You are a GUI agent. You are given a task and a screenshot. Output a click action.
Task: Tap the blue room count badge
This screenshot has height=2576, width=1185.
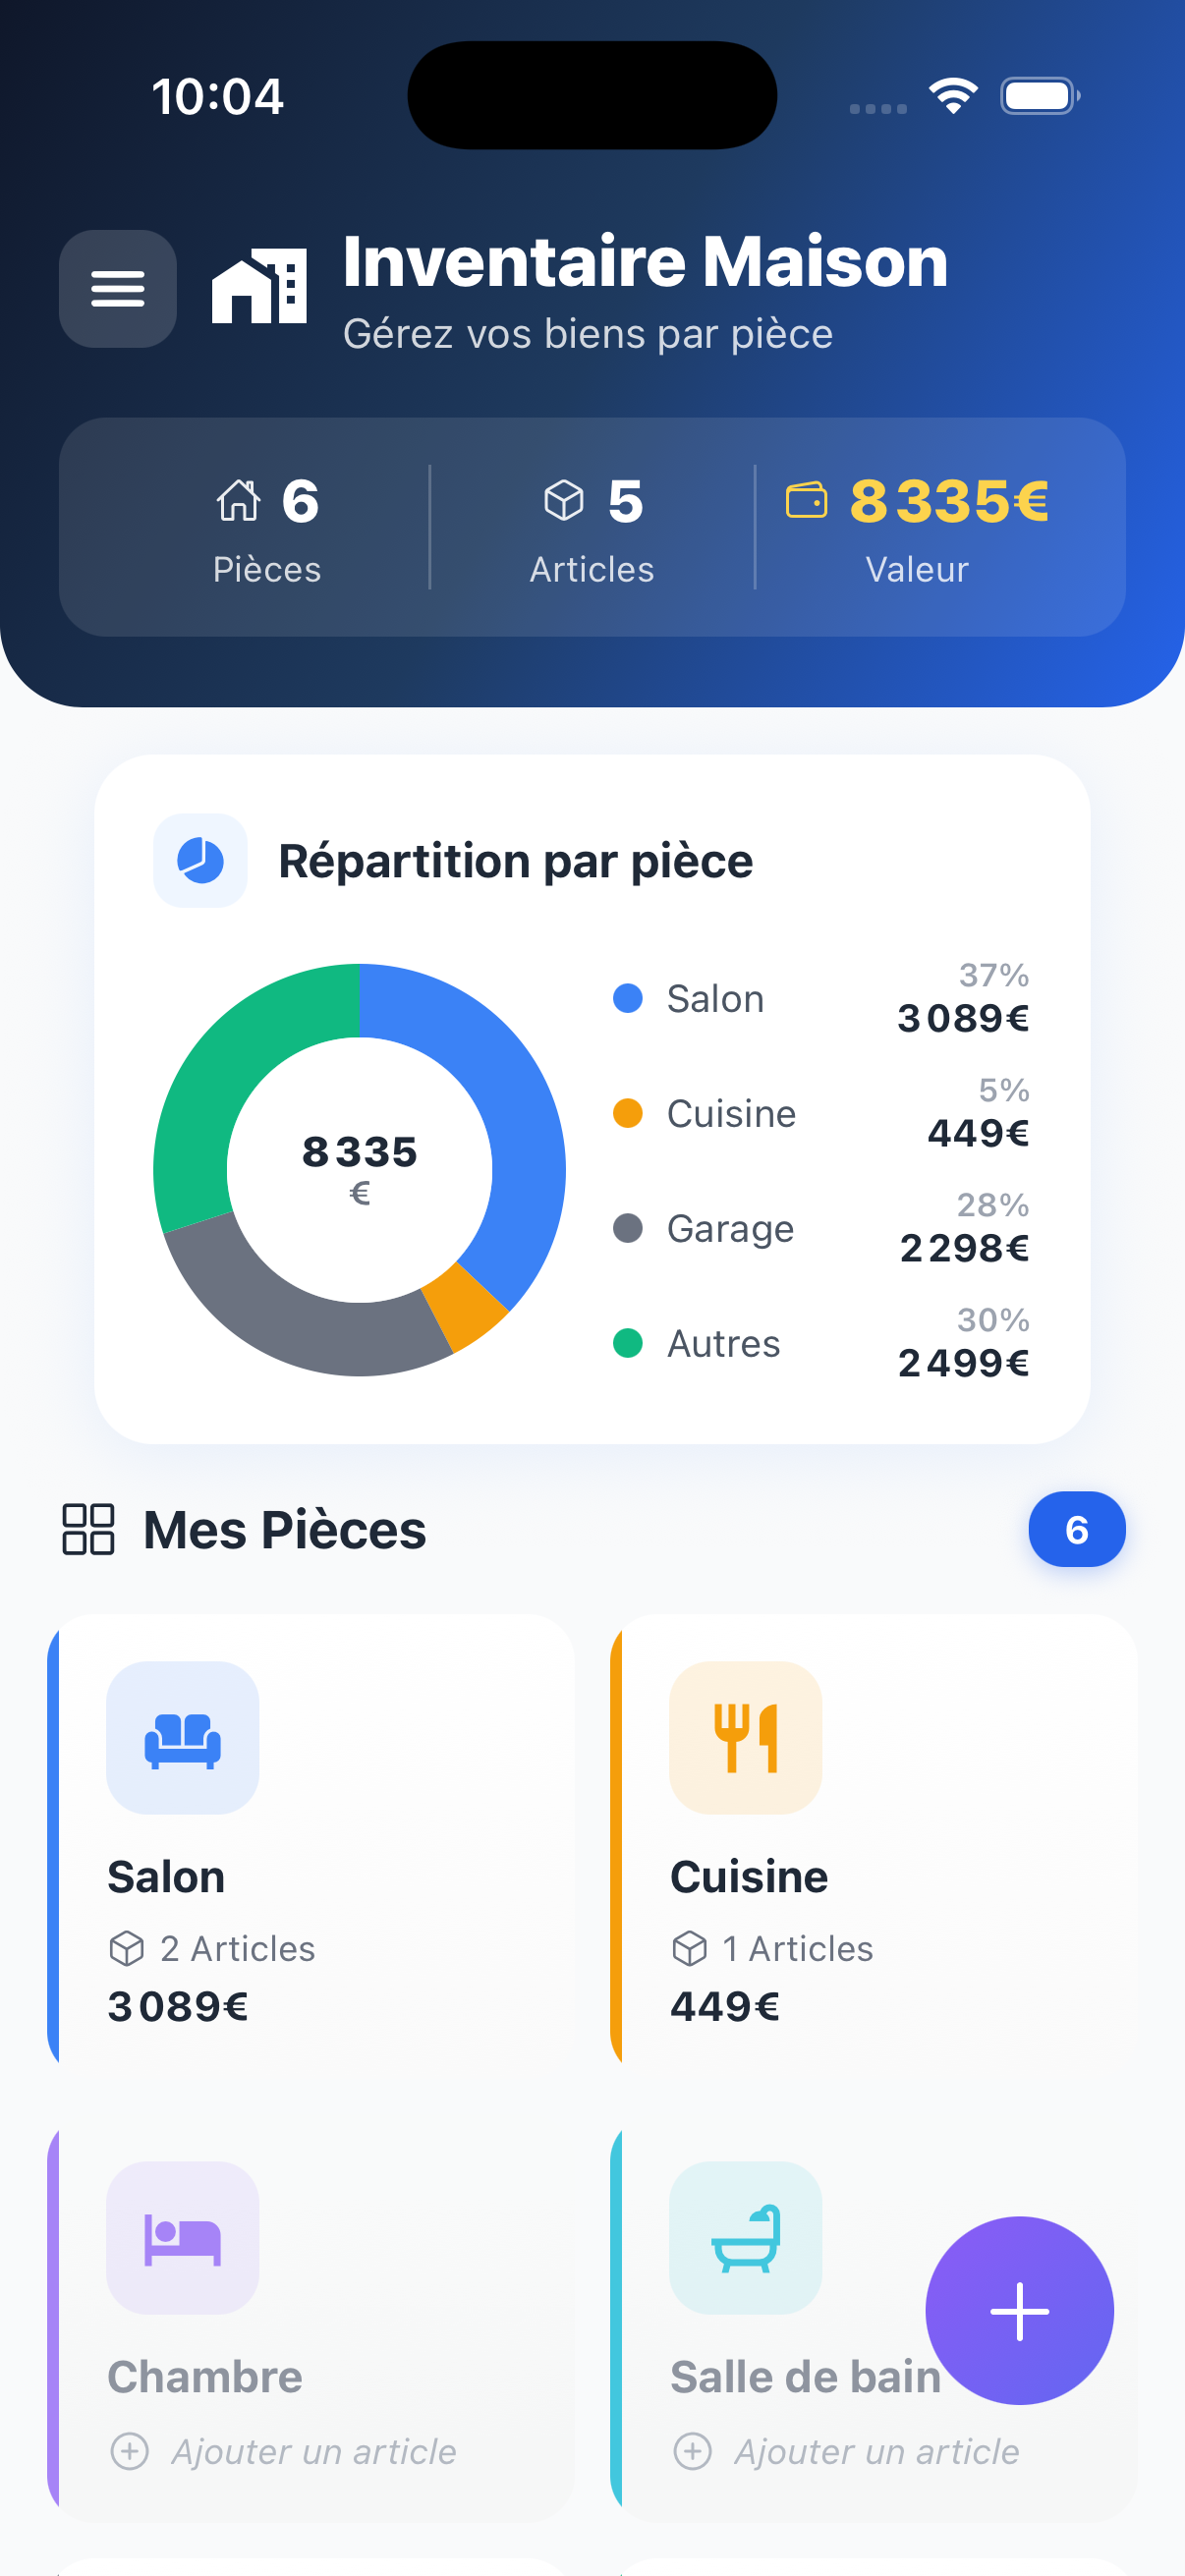[x=1076, y=1529]
